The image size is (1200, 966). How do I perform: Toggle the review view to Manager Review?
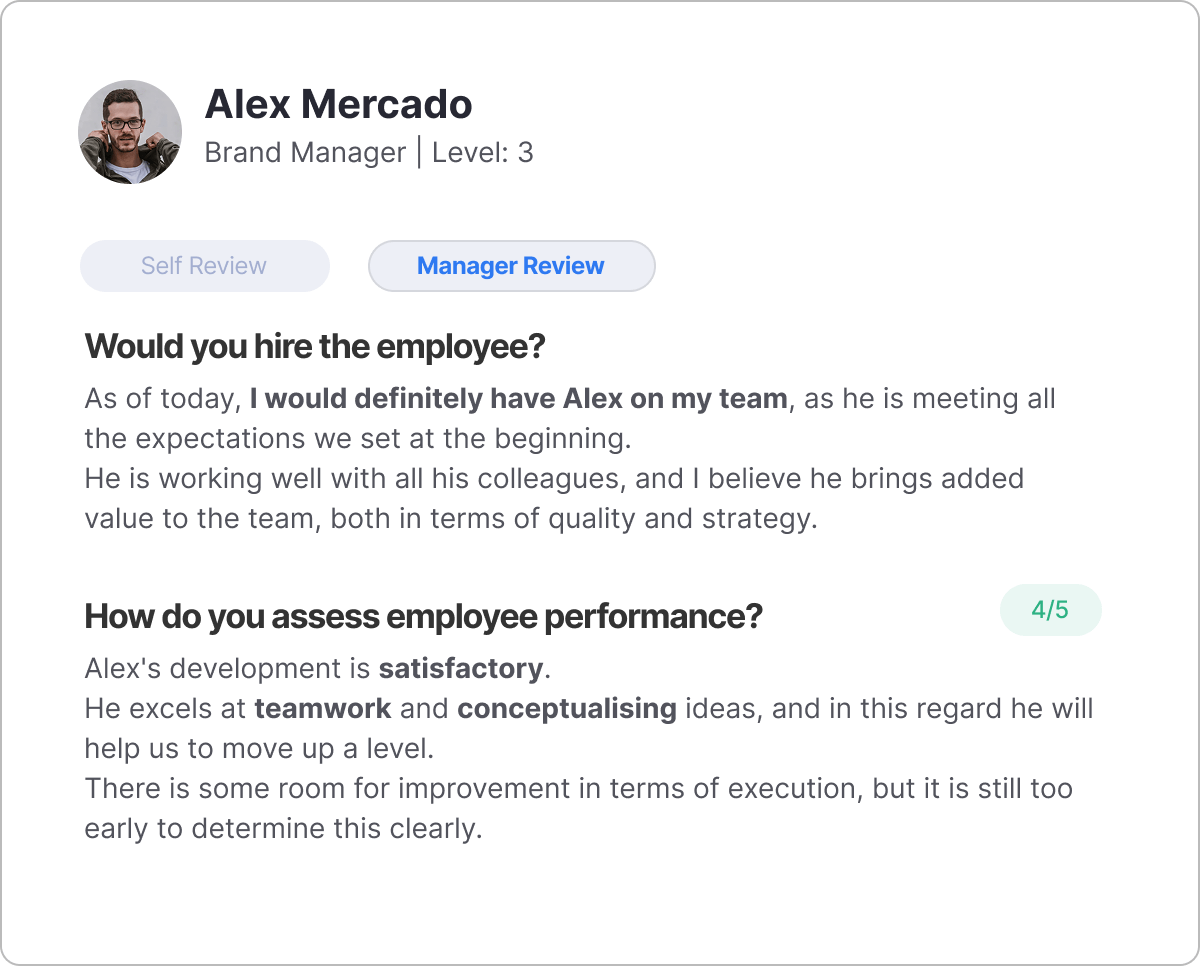click(x=511, y=265)
